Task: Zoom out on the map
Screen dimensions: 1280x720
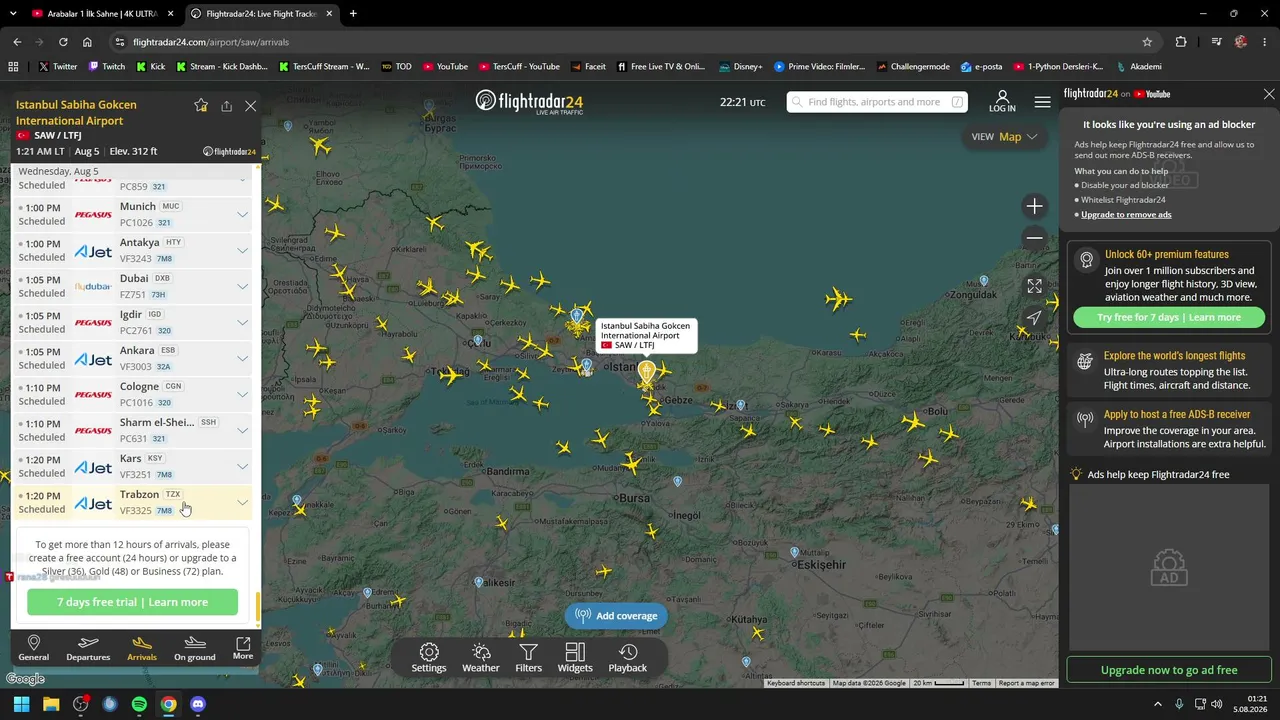Action: tap(1034, 237)
